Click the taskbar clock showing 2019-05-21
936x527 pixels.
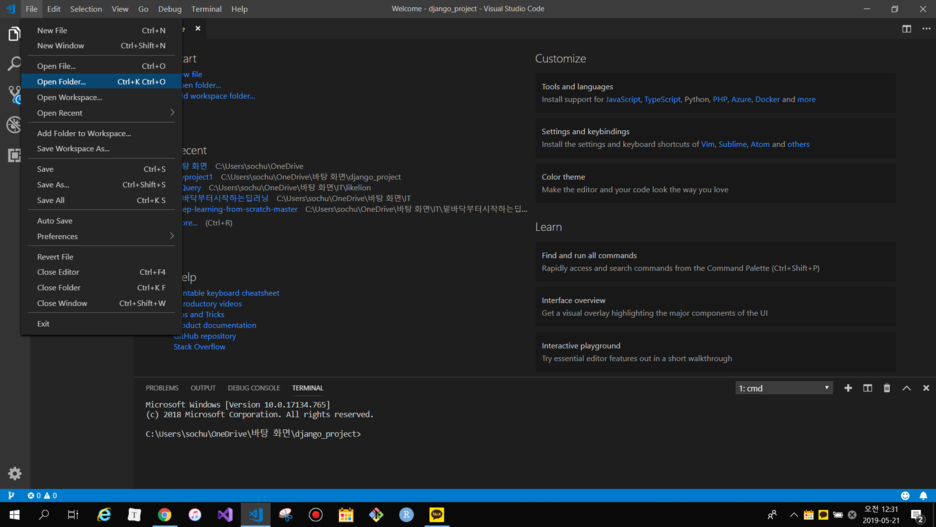pyautogui.click(x=881, y=514)
